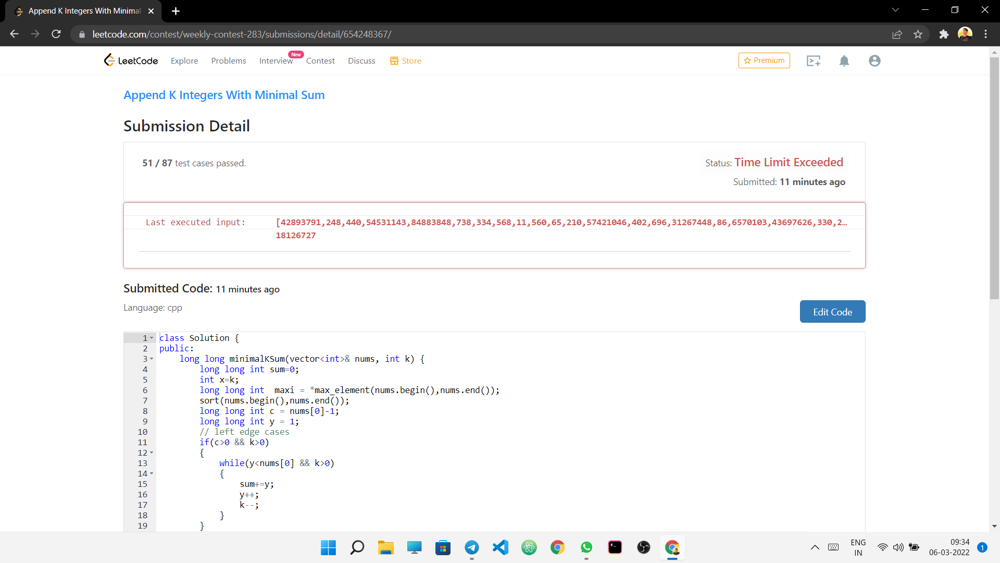Viewport: 1000px width, 563px height.
Task: Click the Edit Code button
Action: (x=832, y=312)
